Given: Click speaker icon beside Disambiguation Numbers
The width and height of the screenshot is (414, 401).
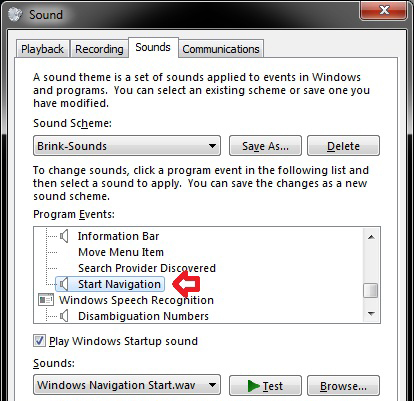Looking at the screenshot, I should pyautogui.click(x=64, y=316).
